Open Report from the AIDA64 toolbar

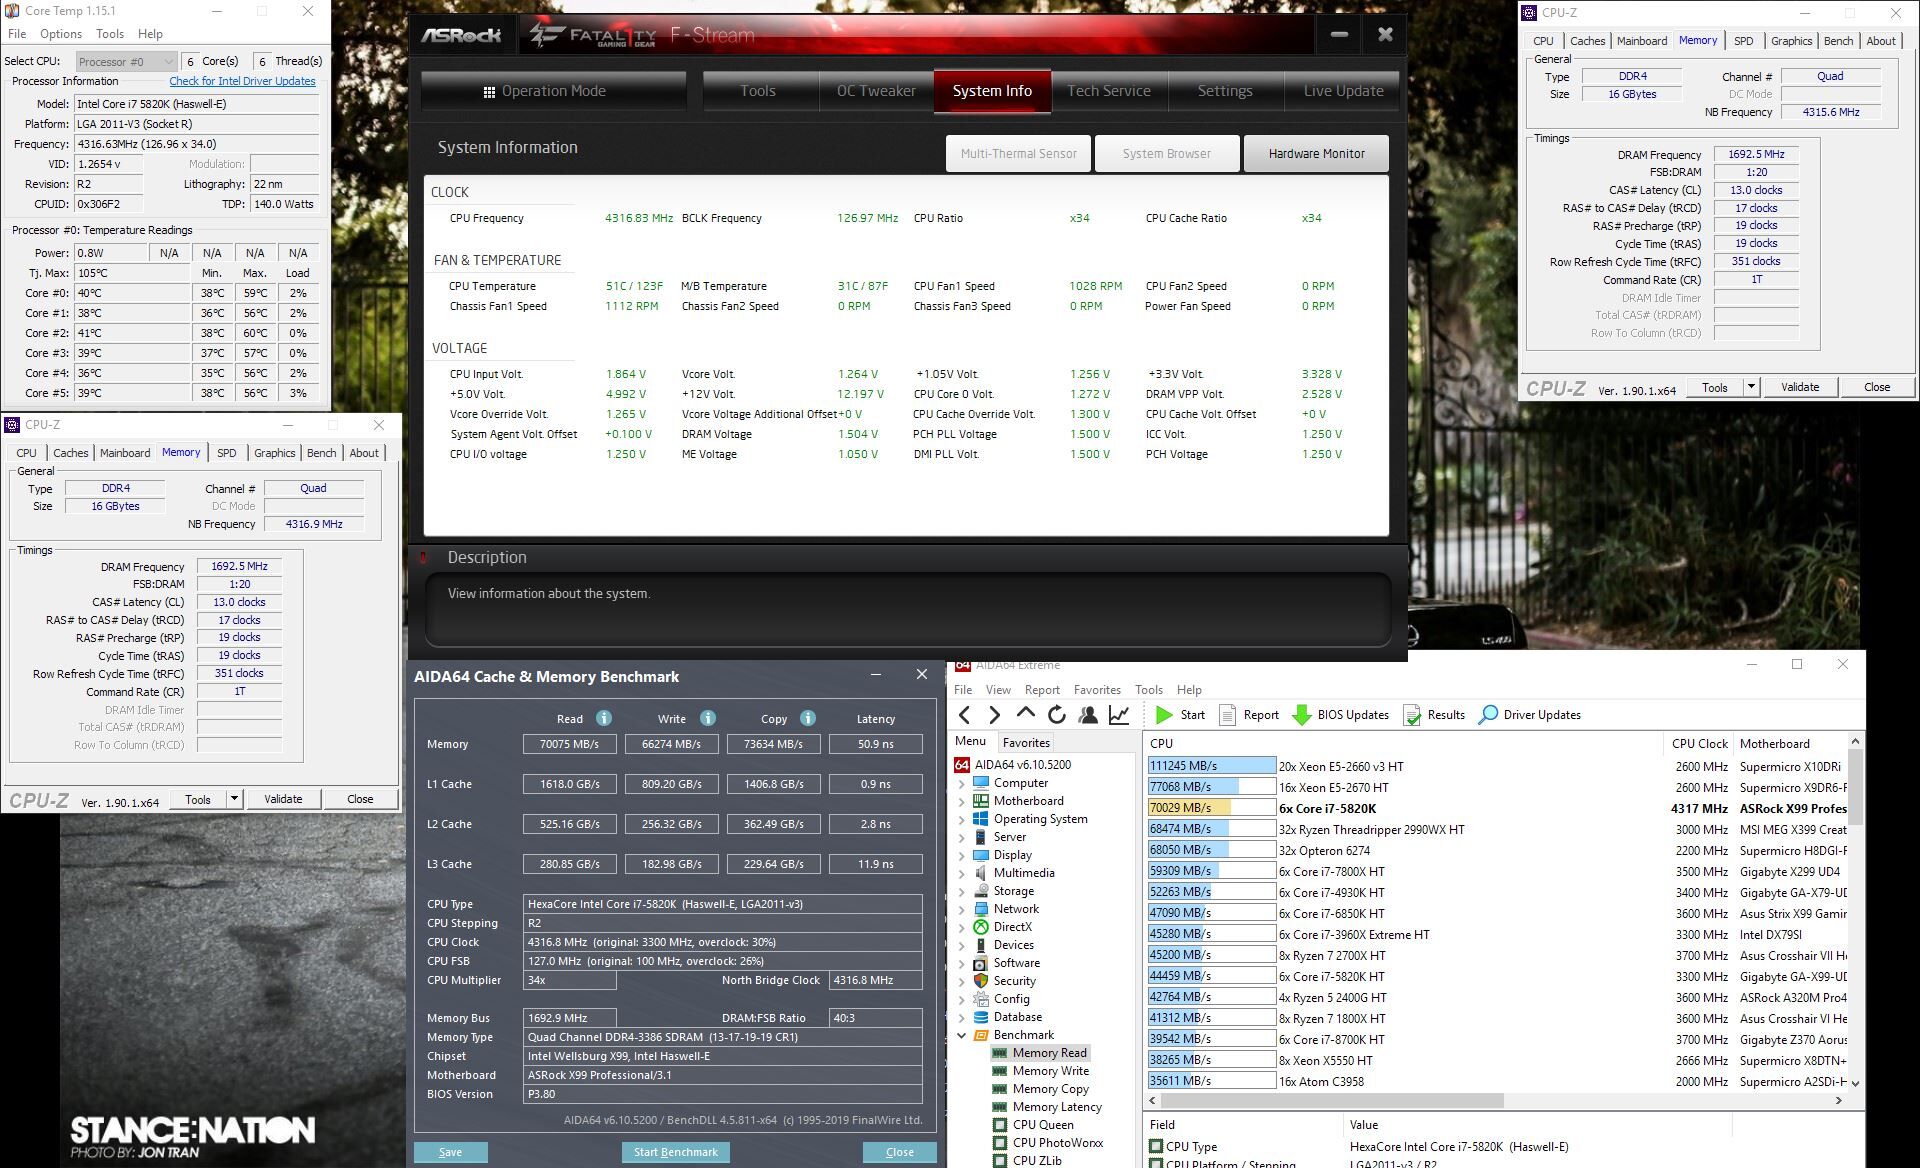tap(1248, 715)
